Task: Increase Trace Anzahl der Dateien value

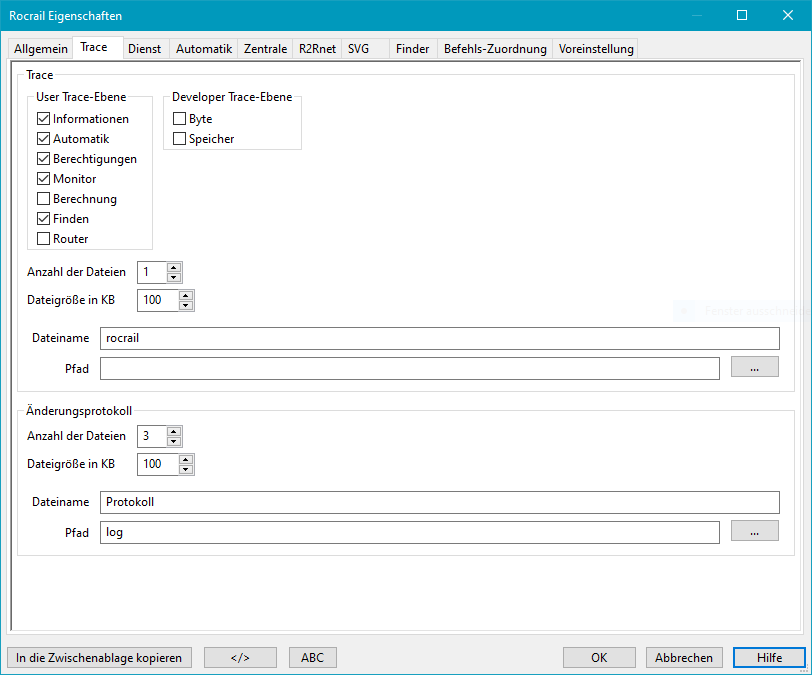Action: 174,267
